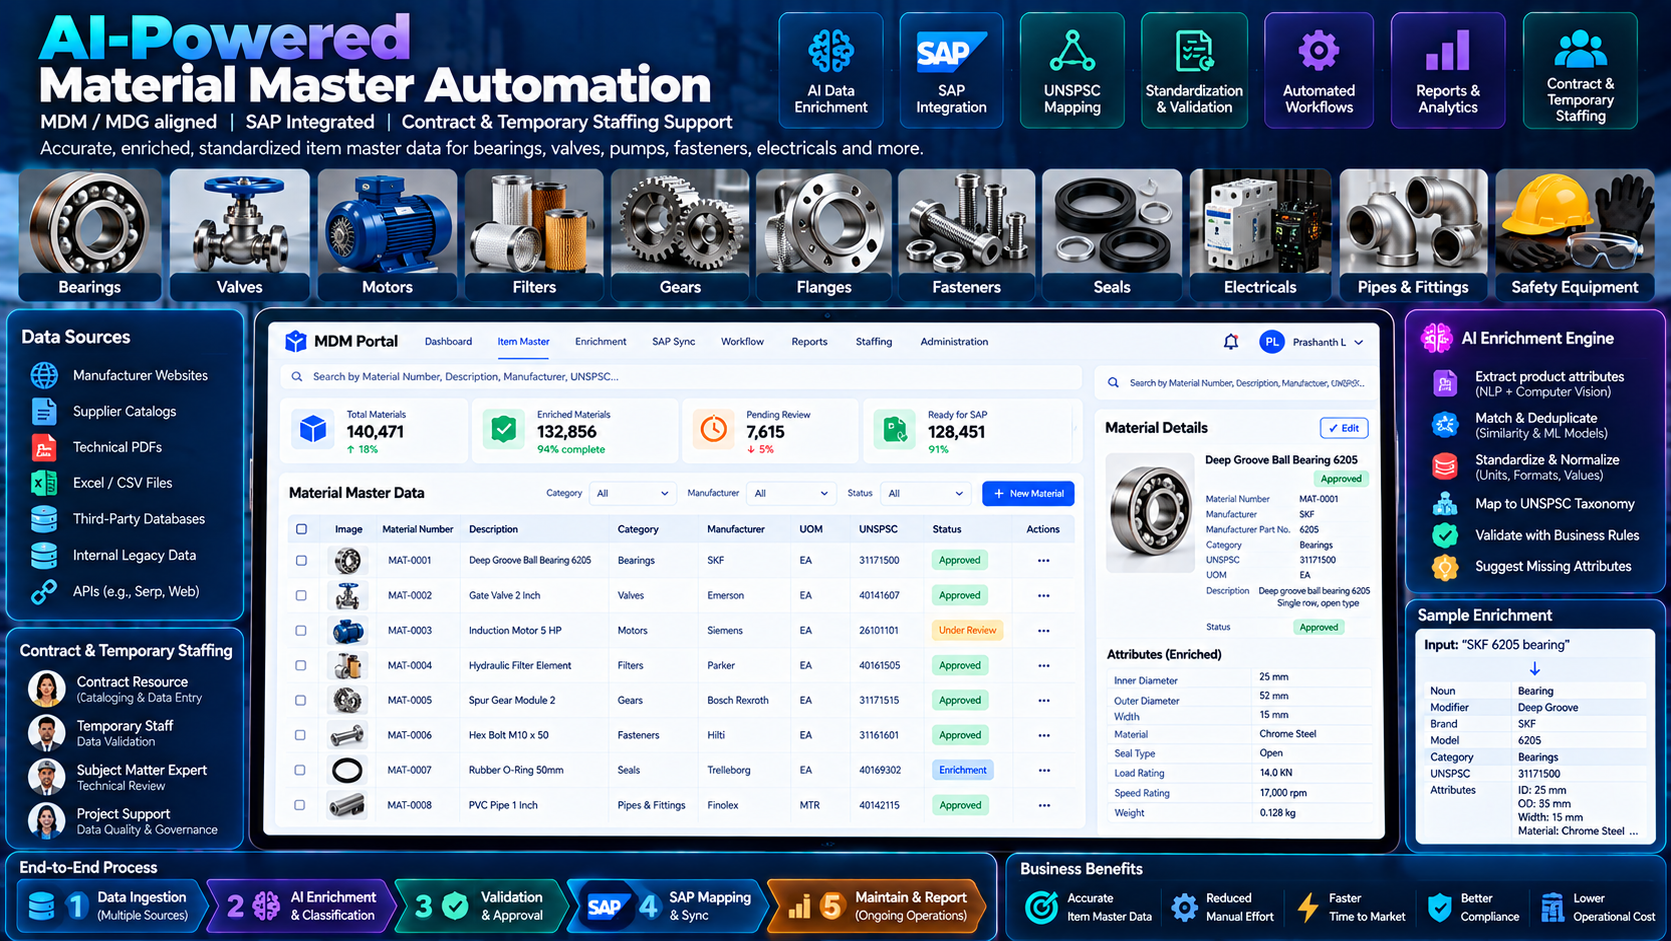Open the Reports & Analytics chart tile
This screenshot has height=941, width=1671.
(x=1448, y=70)
